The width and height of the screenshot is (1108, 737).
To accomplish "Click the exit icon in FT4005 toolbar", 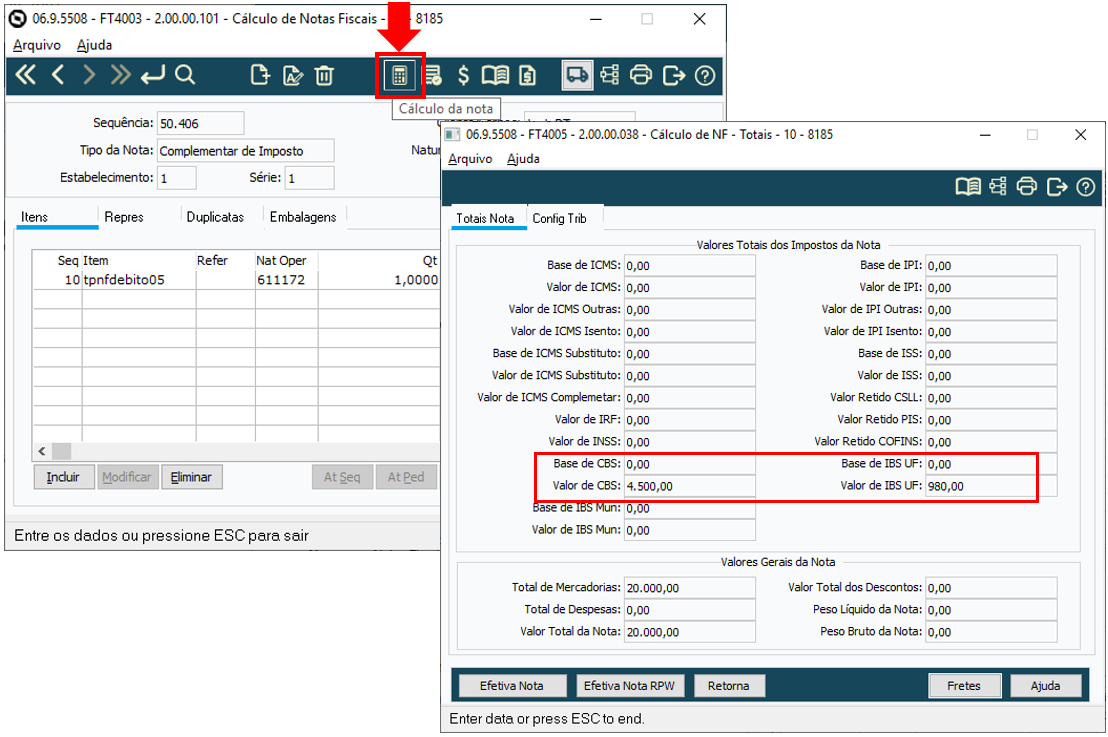I will click(x=1056, y=187).
